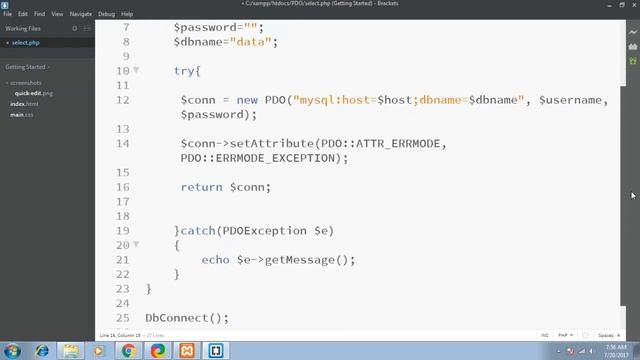Launch Internet Explorer from taskbar
This screenshot has height=360, width=640.
42,351
